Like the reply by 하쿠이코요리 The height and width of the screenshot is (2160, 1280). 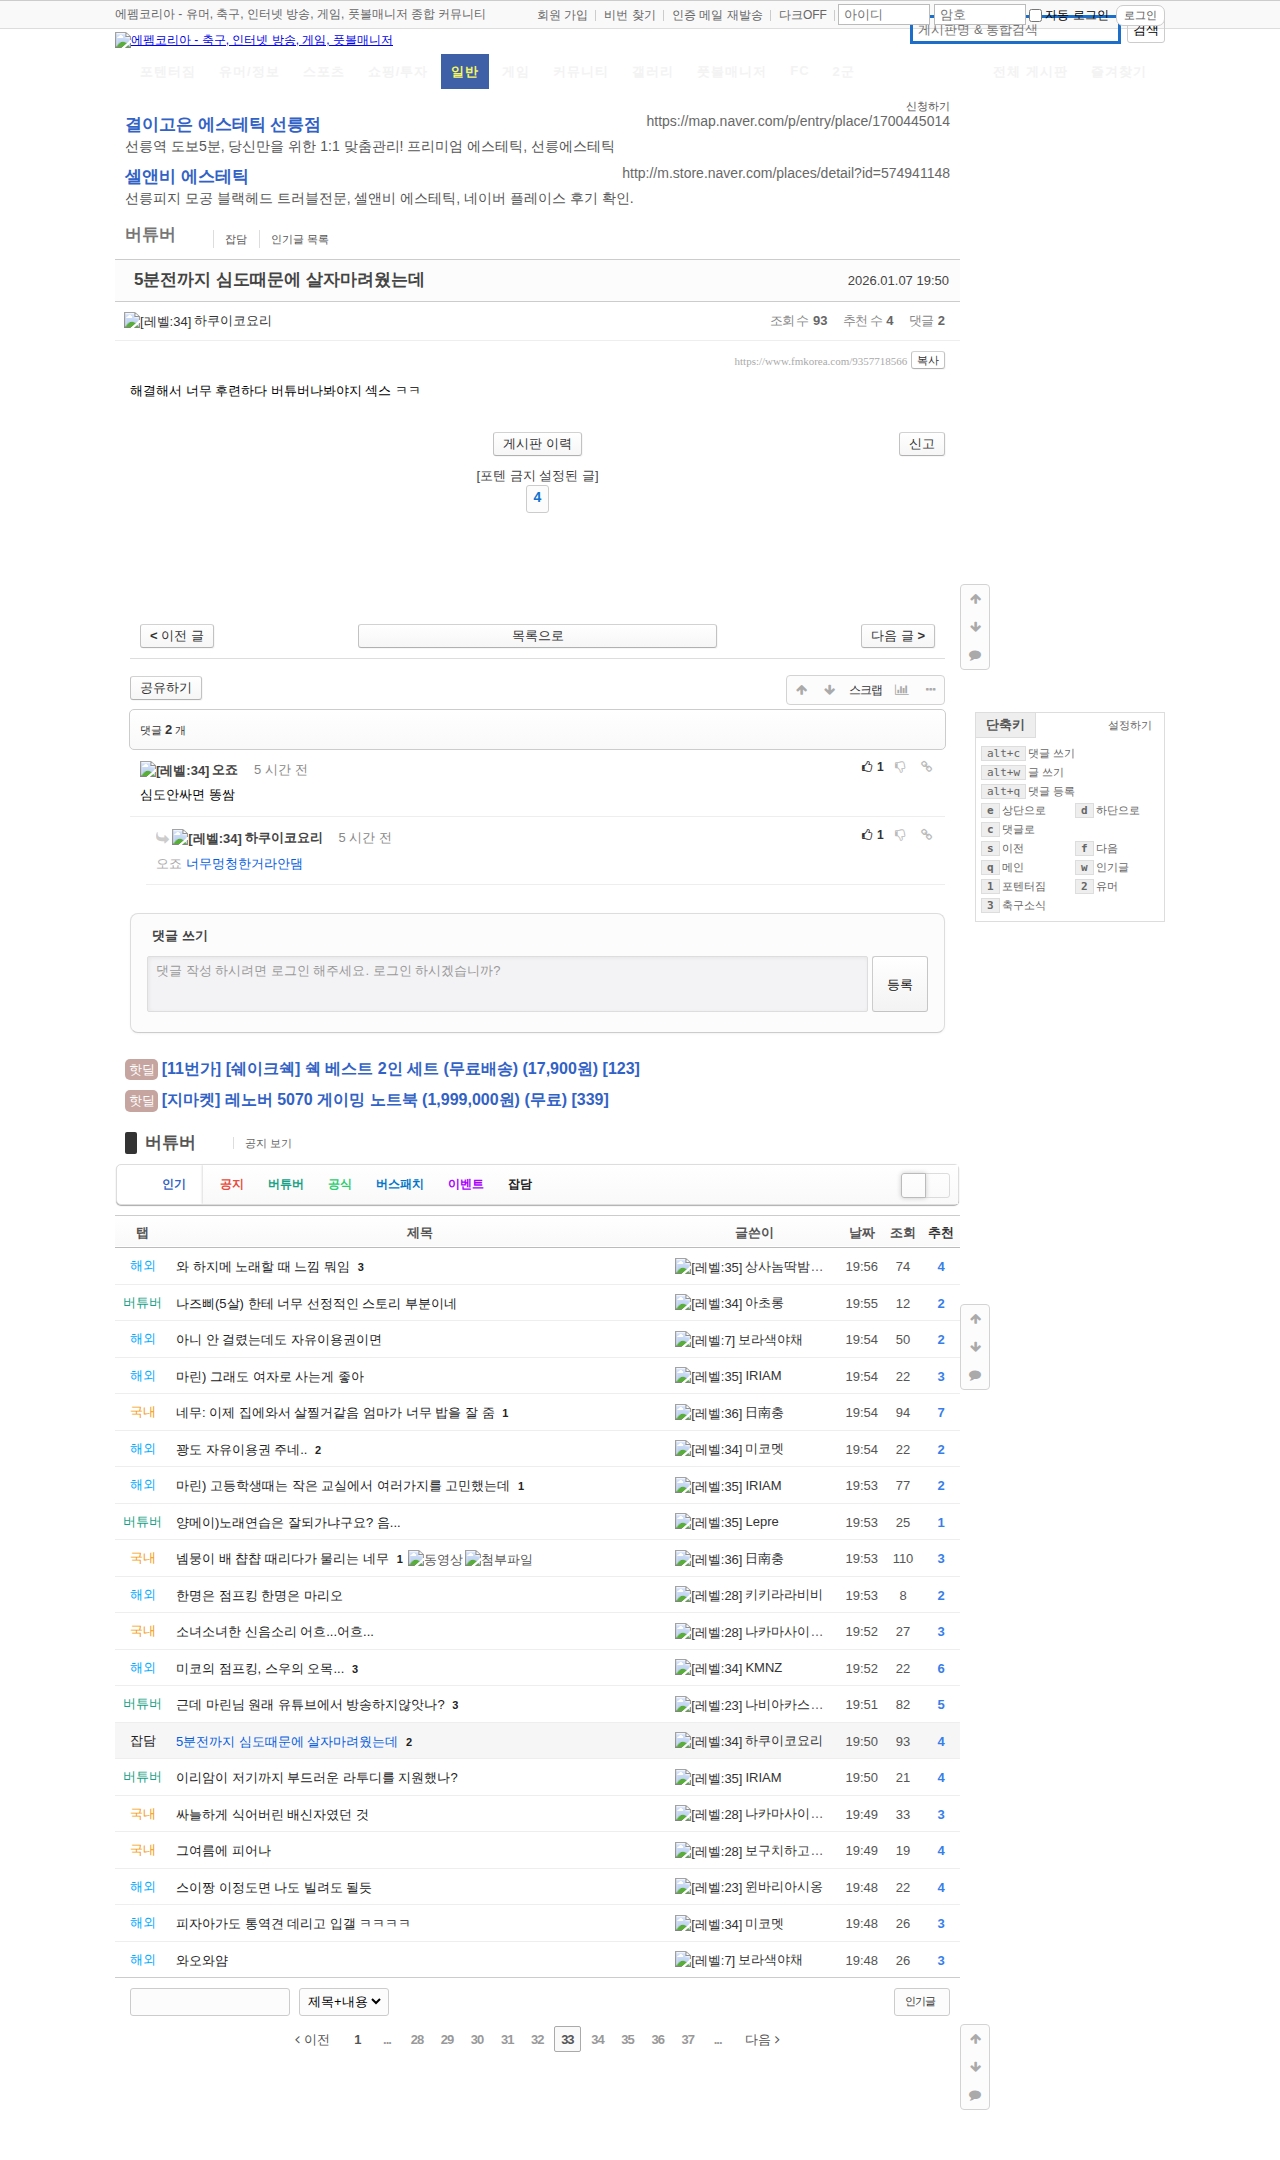[x=872, y=835]
